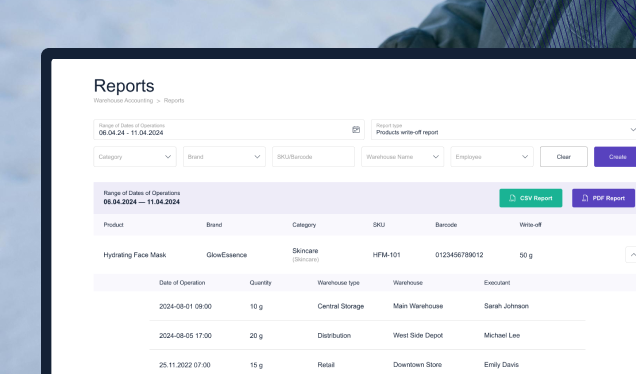This screenshot has width=636, height=374.
Task: Click the Distribution warehouse type
Action: [x=334, y=335]
